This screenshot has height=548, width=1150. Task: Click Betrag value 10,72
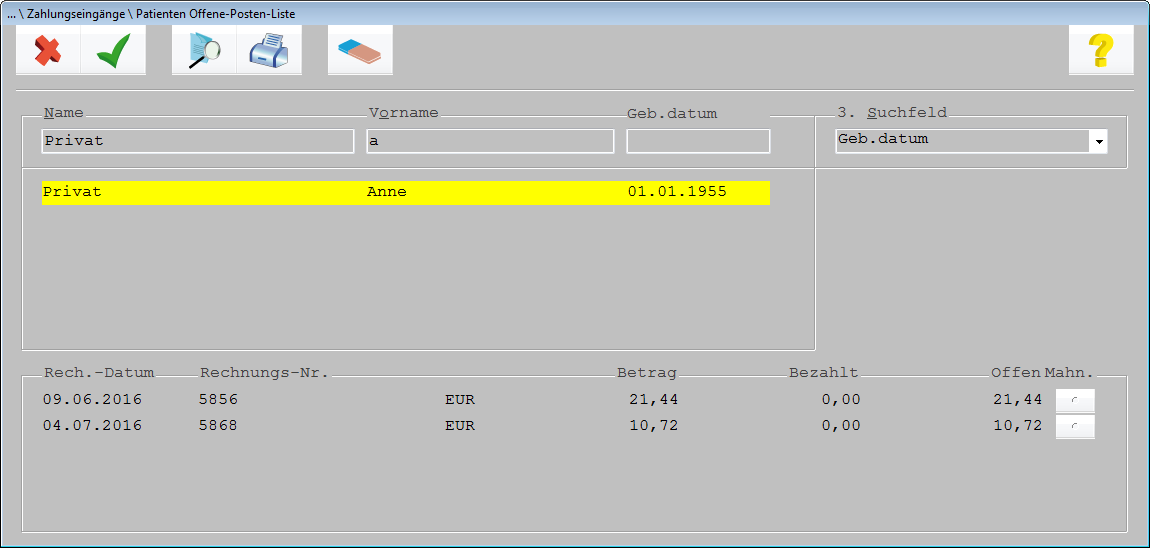653,425
